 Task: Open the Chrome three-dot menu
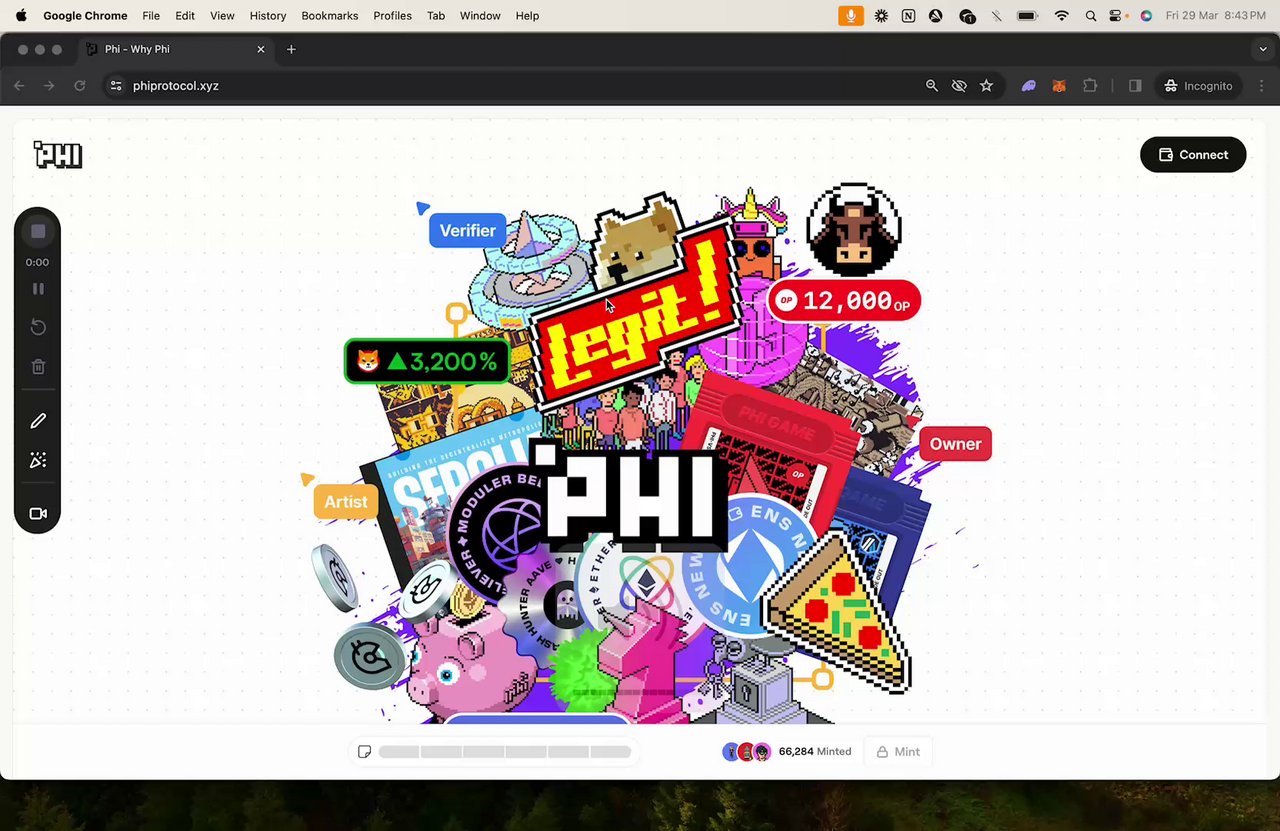coord(1262,86)
